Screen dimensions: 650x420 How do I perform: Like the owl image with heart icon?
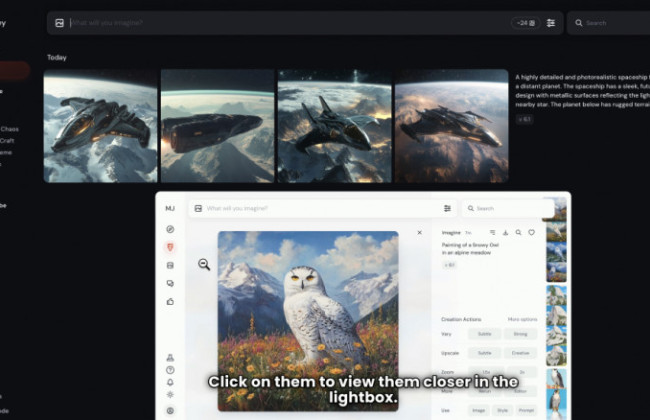(x=531, y=232)
